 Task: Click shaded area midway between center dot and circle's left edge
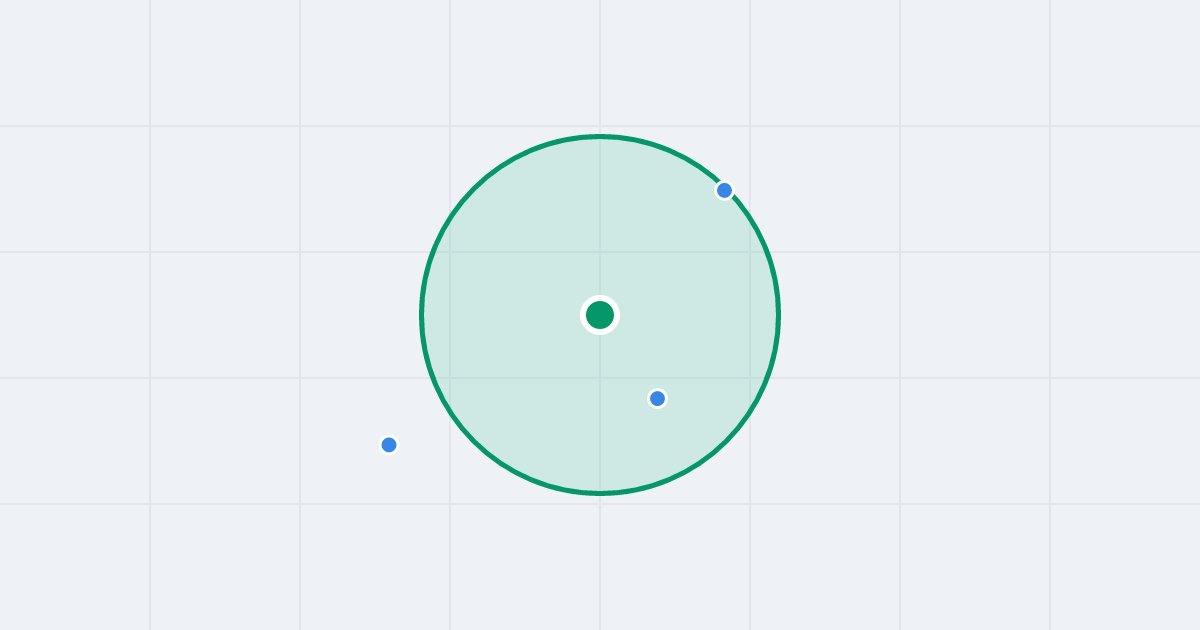tap(511, 315)
